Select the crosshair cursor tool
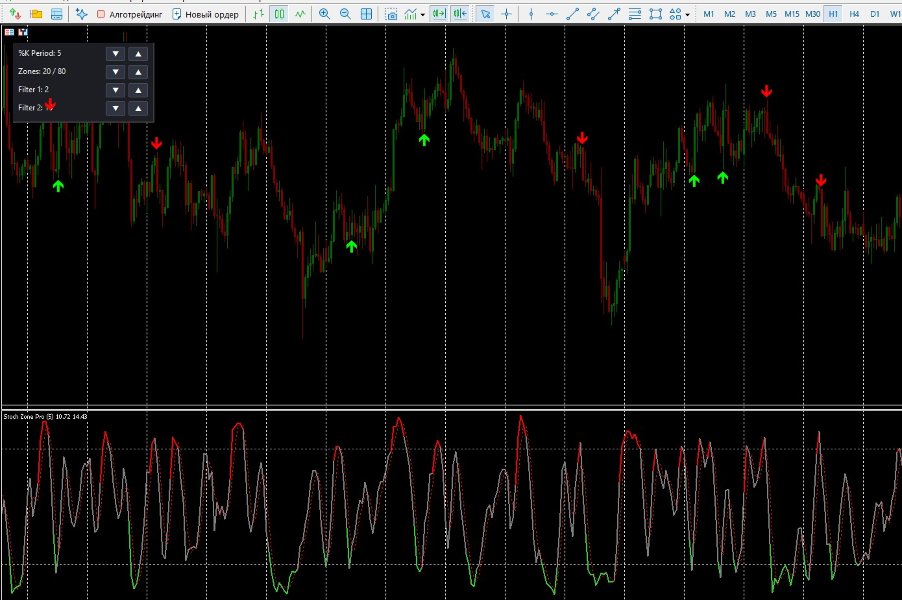902x600 pixels. pos(506,14)
